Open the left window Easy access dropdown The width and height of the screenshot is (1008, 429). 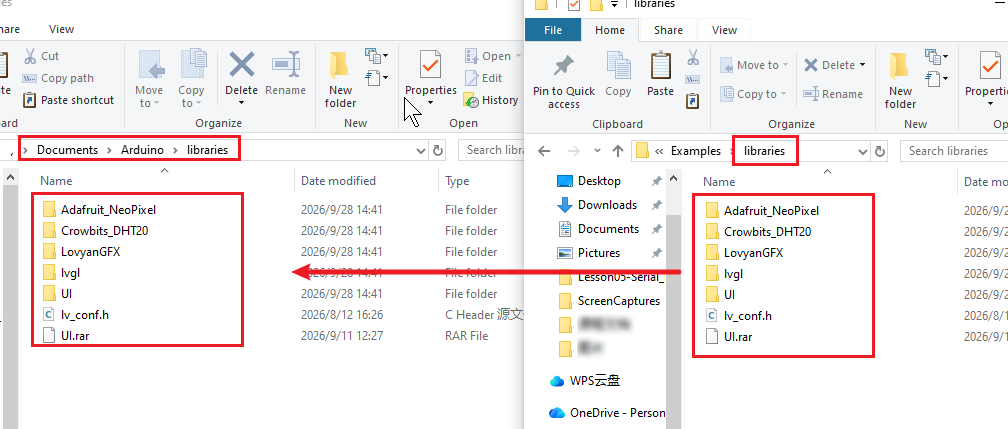377,78
